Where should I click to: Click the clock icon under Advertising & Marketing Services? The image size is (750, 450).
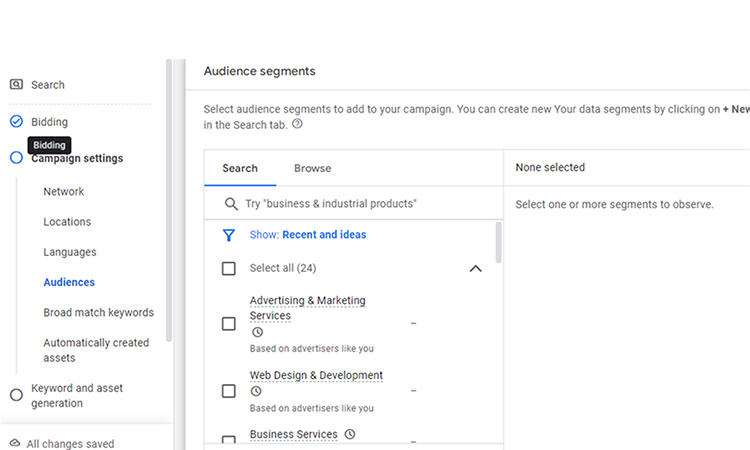pyautogui.click(x=257, y=332)
